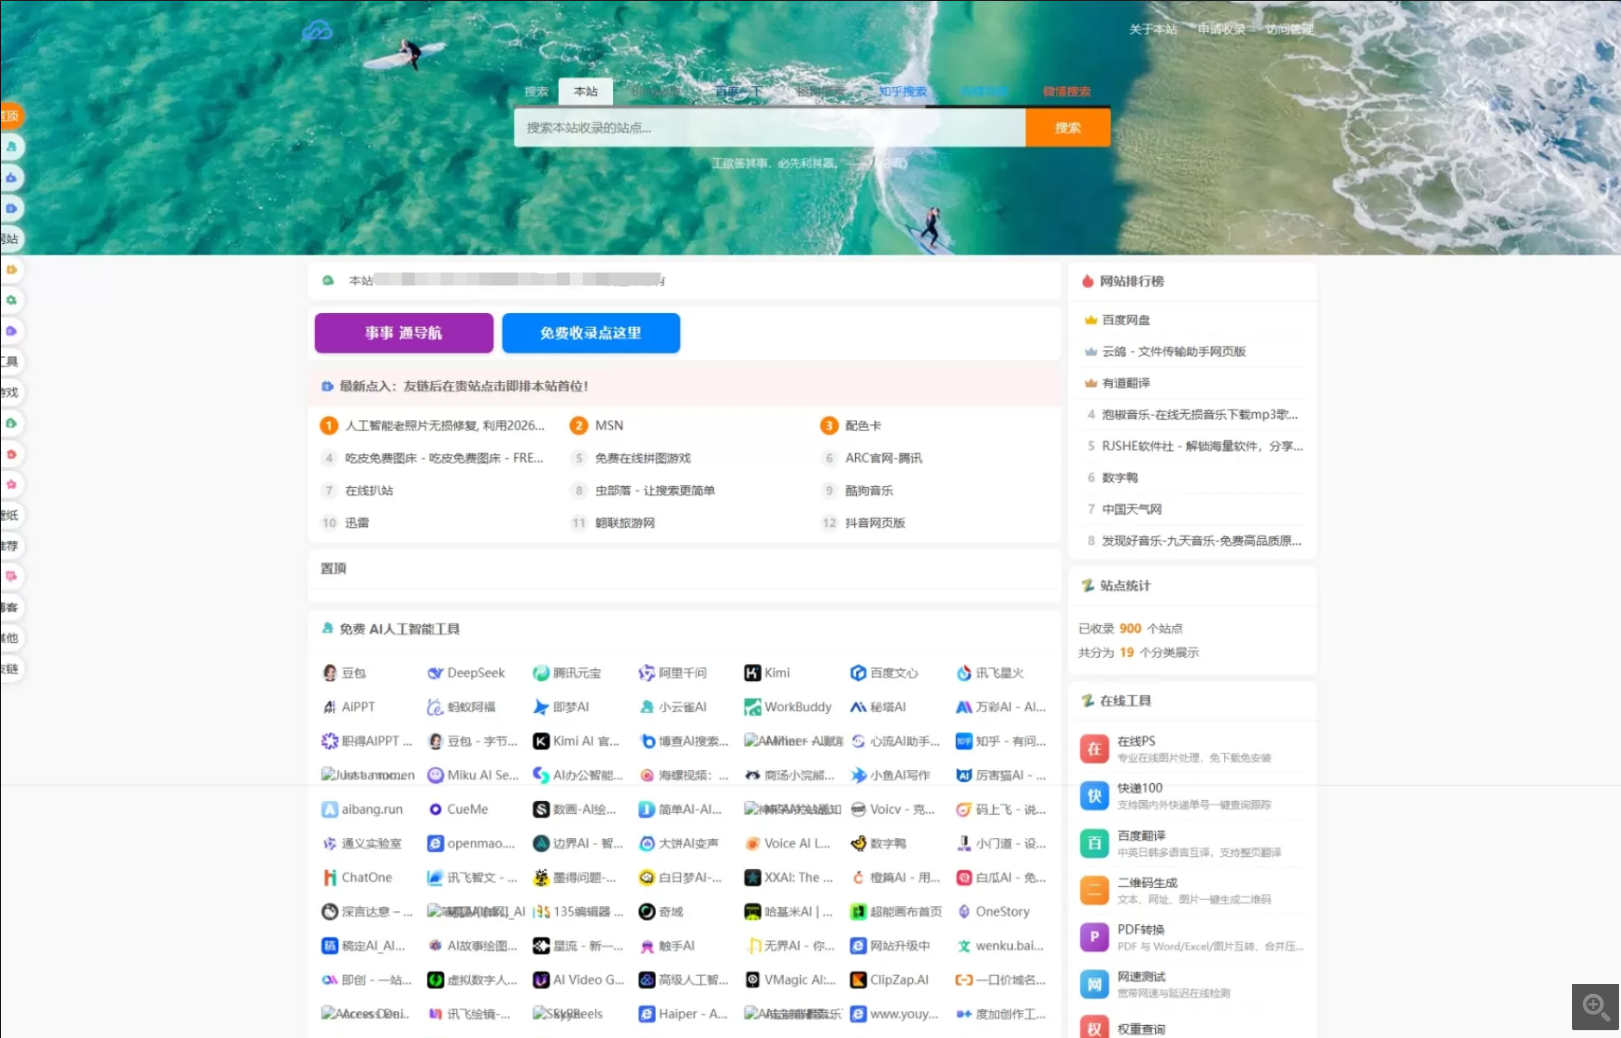Select the 本站 search tab
The height and width of the screenshot is (1038, 1621).
[x=586, y=92]
